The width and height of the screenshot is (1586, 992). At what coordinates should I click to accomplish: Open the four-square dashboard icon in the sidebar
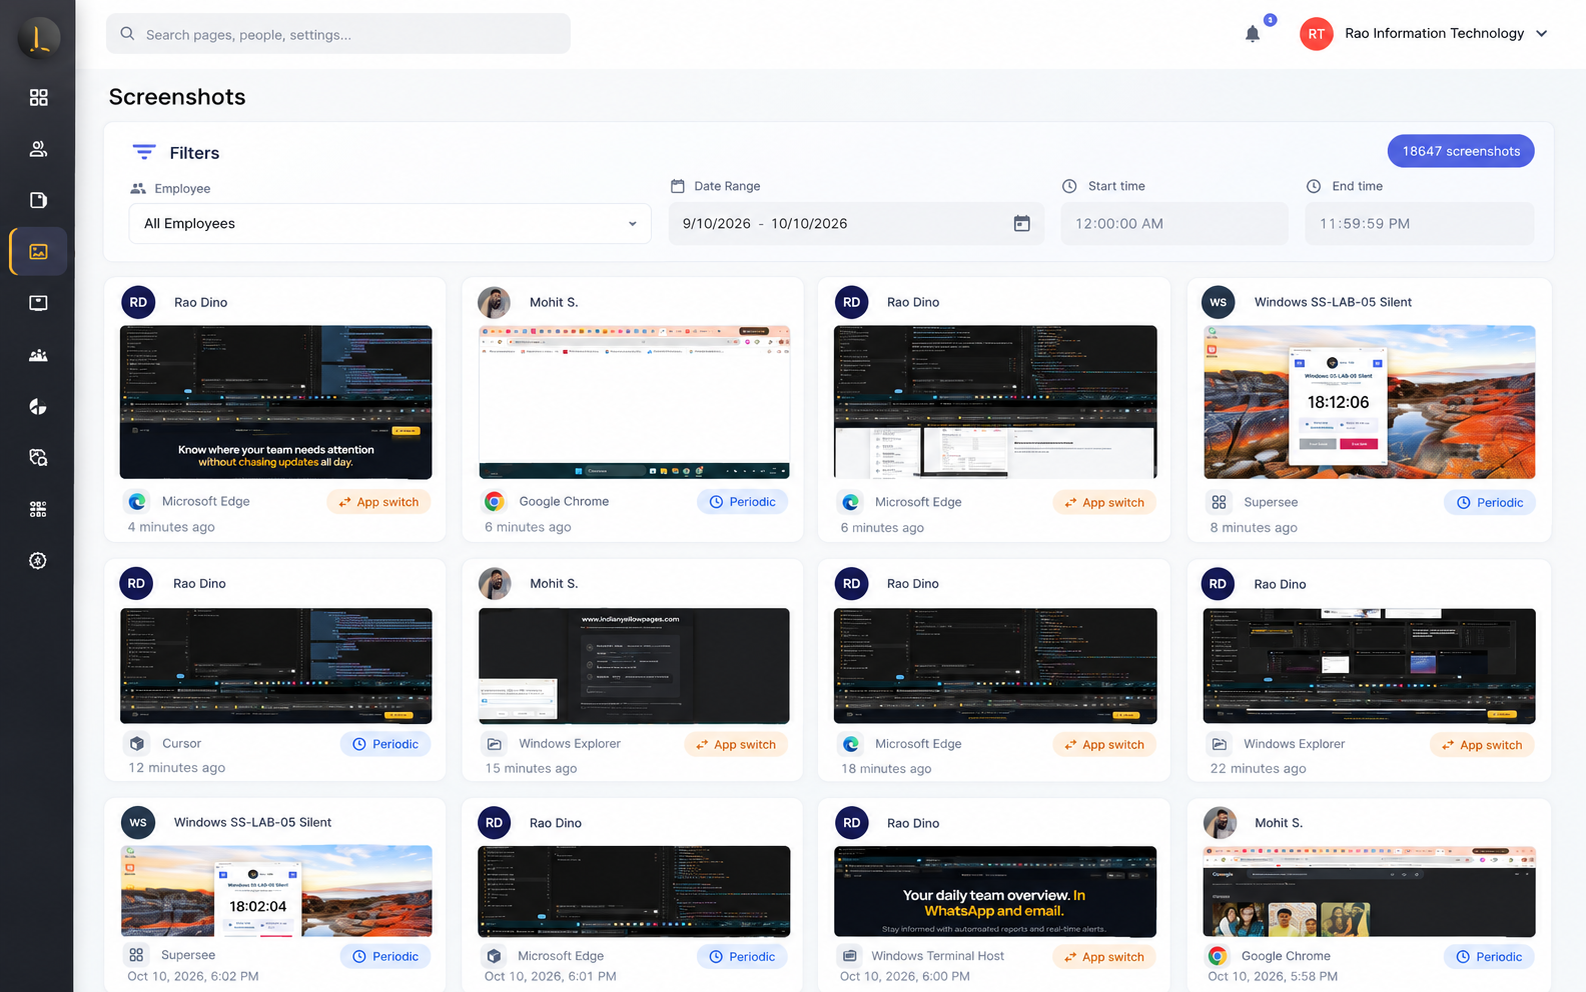click(x=38, y=97)
